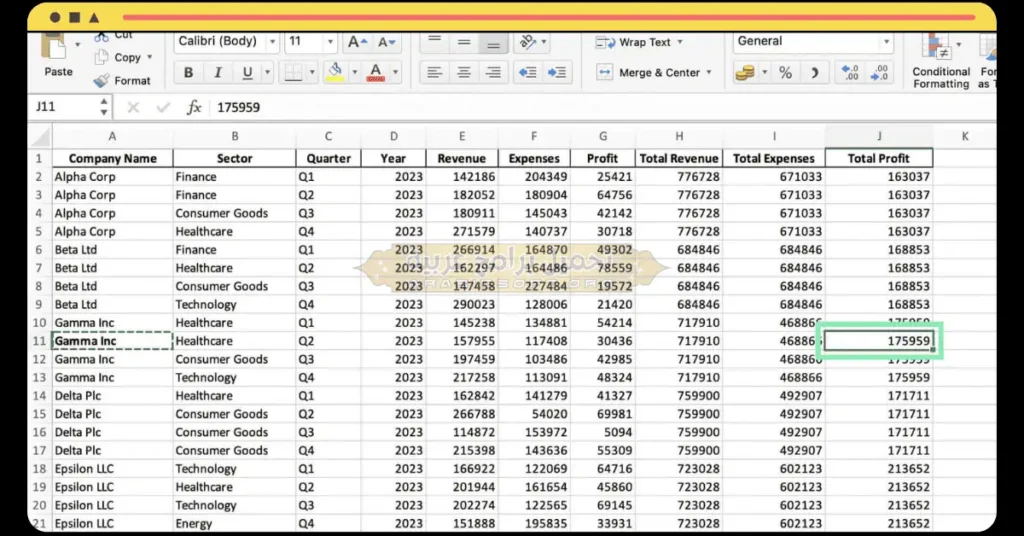1024x536 pixels.
Task: Click the formula cancel X icon
Action: [x=133, y=107]
